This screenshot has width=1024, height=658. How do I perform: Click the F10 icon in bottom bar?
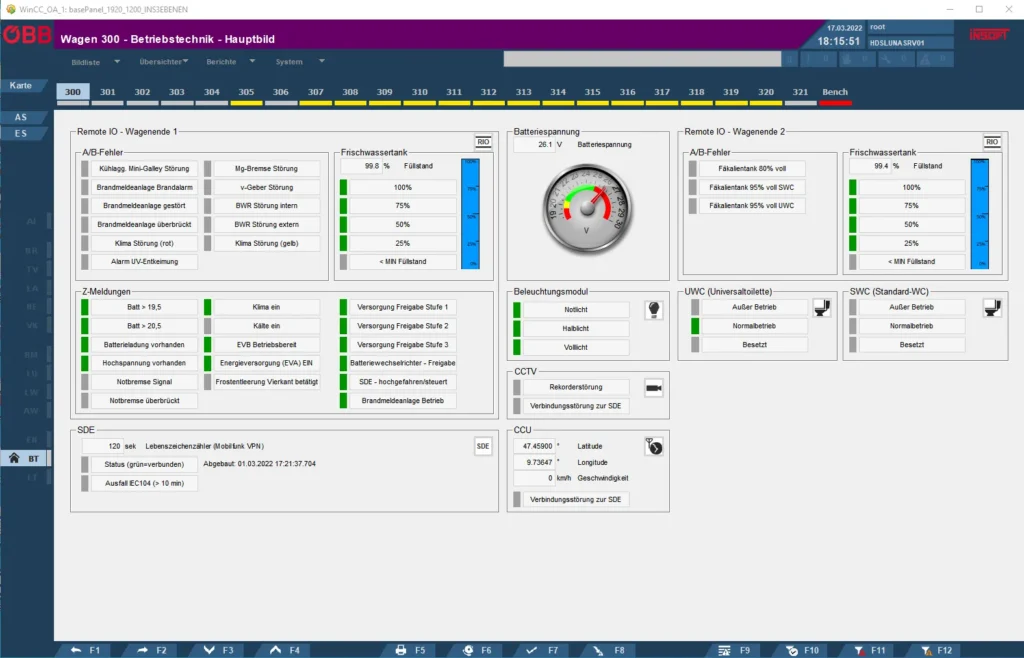pos(792,650)
